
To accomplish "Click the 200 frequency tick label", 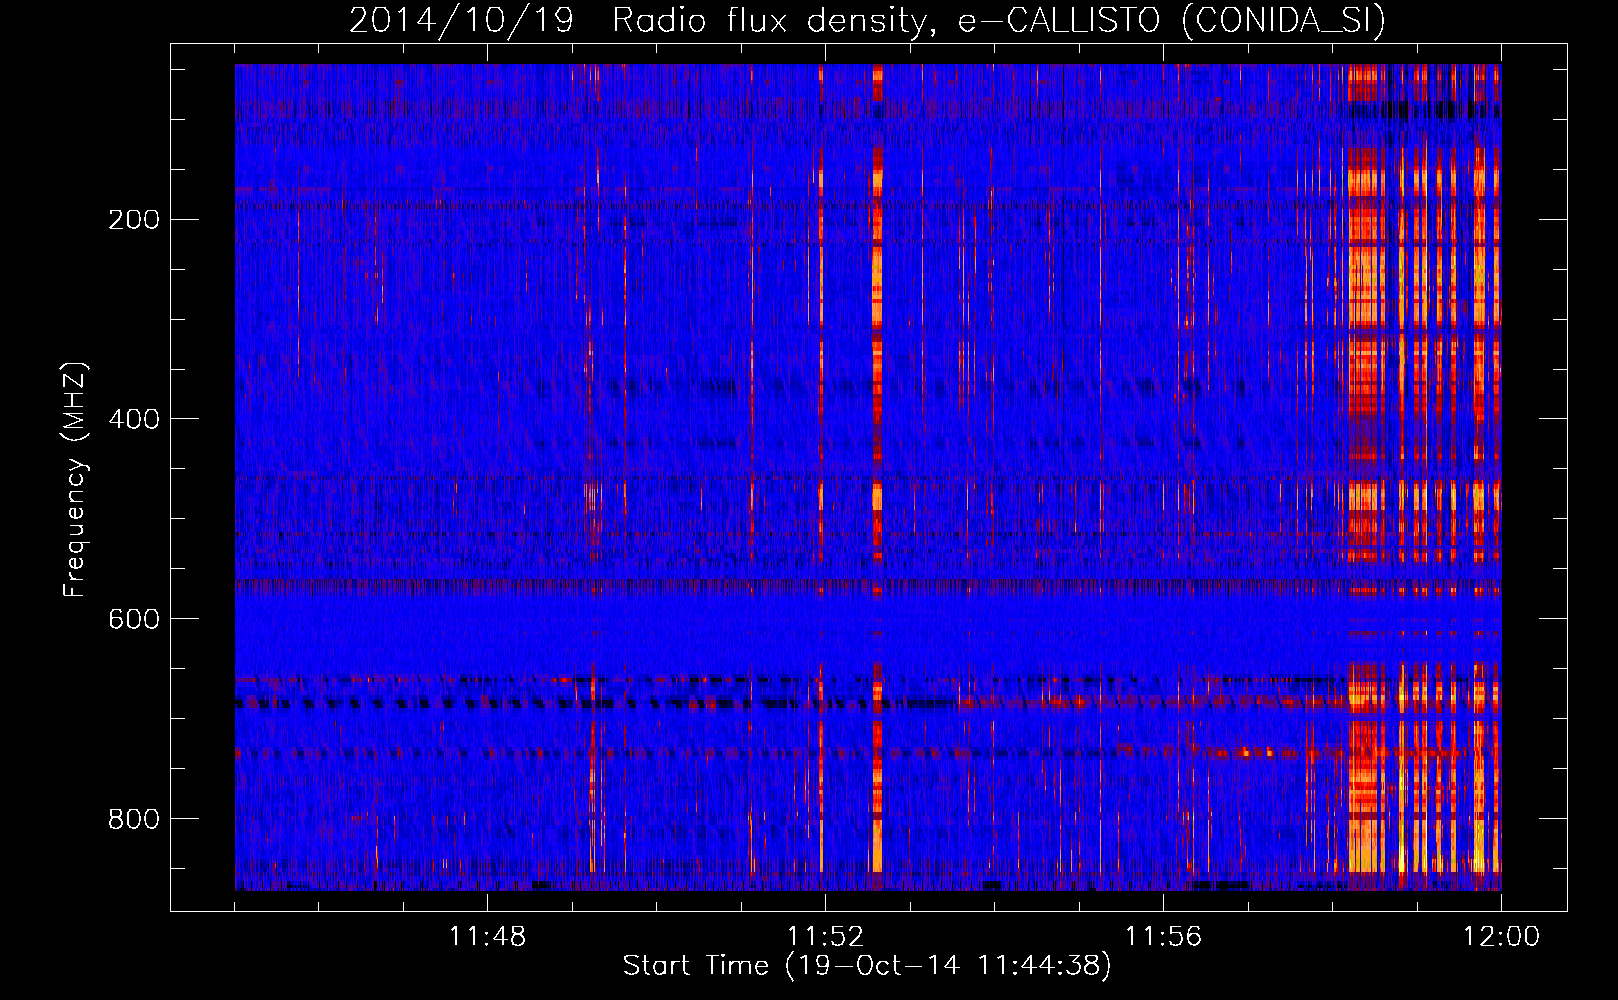I will (134, 220).
